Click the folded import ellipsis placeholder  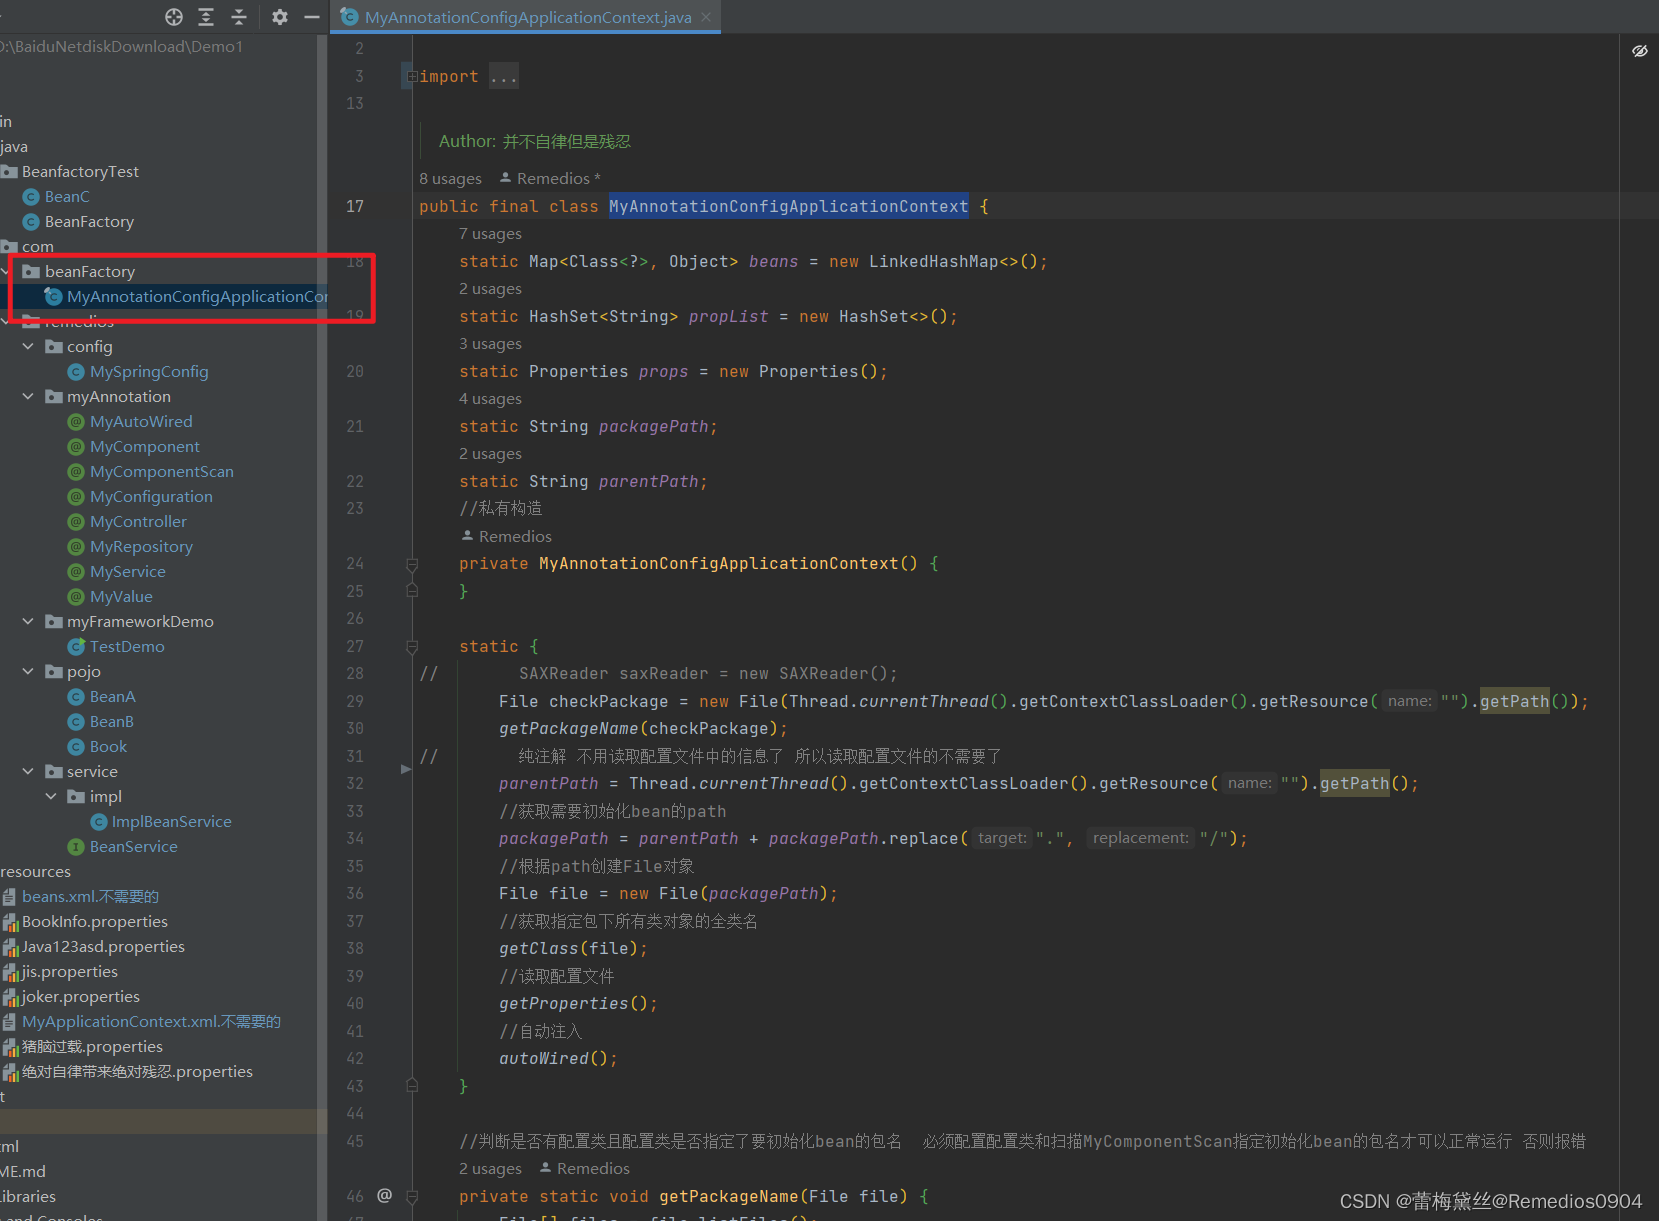pyautogui.click(x=504, y=77)
